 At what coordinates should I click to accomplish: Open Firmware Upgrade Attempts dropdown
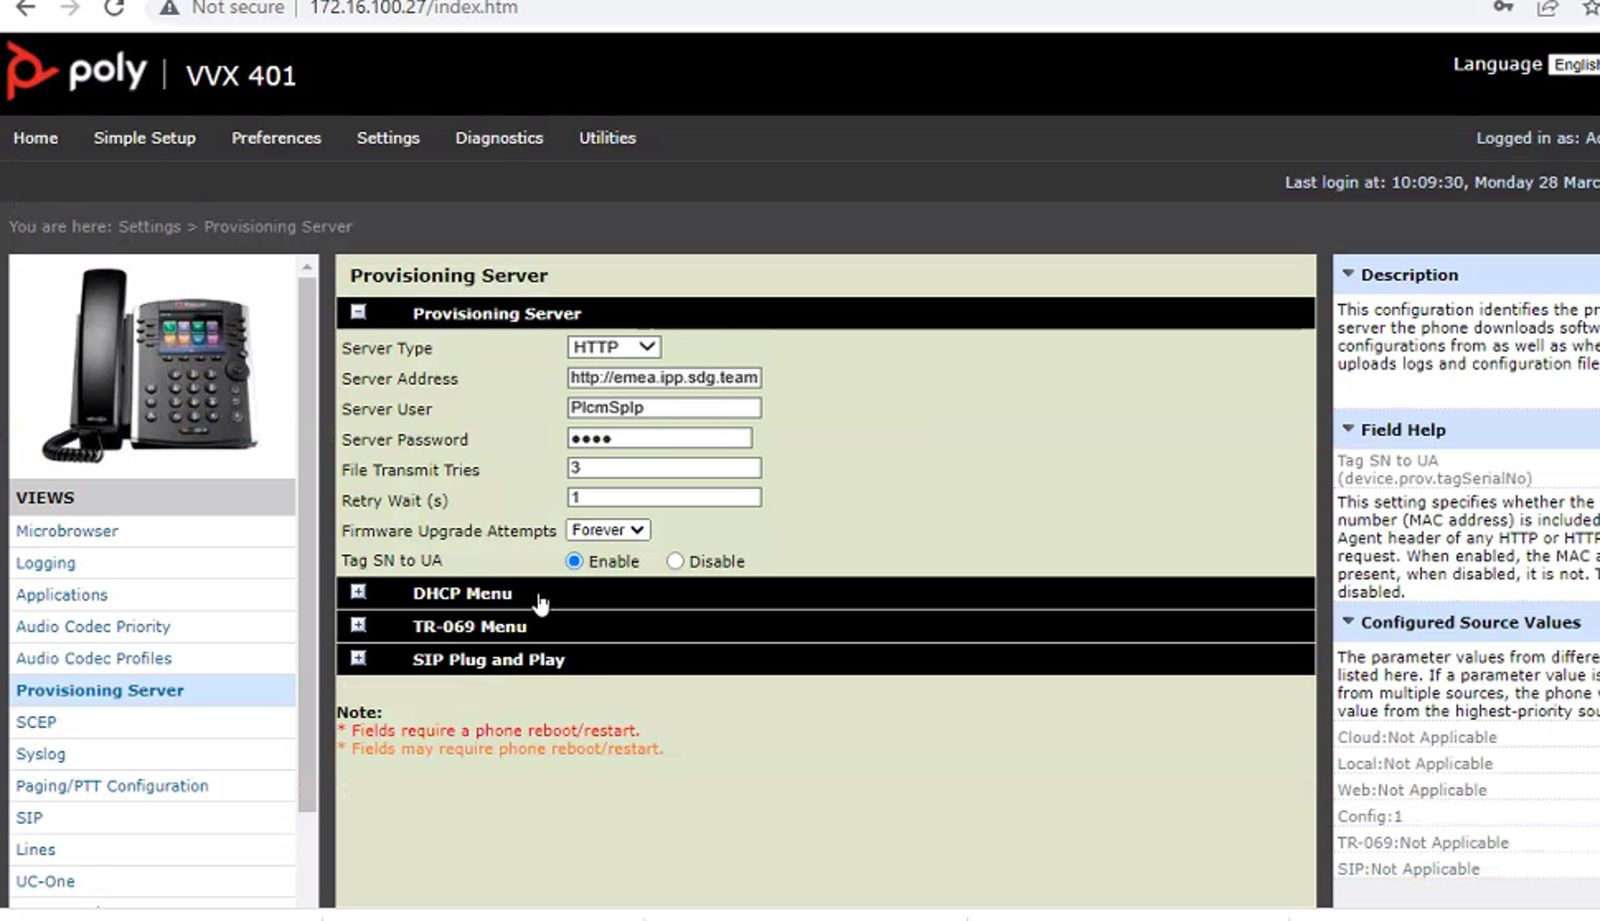(608, 530)
